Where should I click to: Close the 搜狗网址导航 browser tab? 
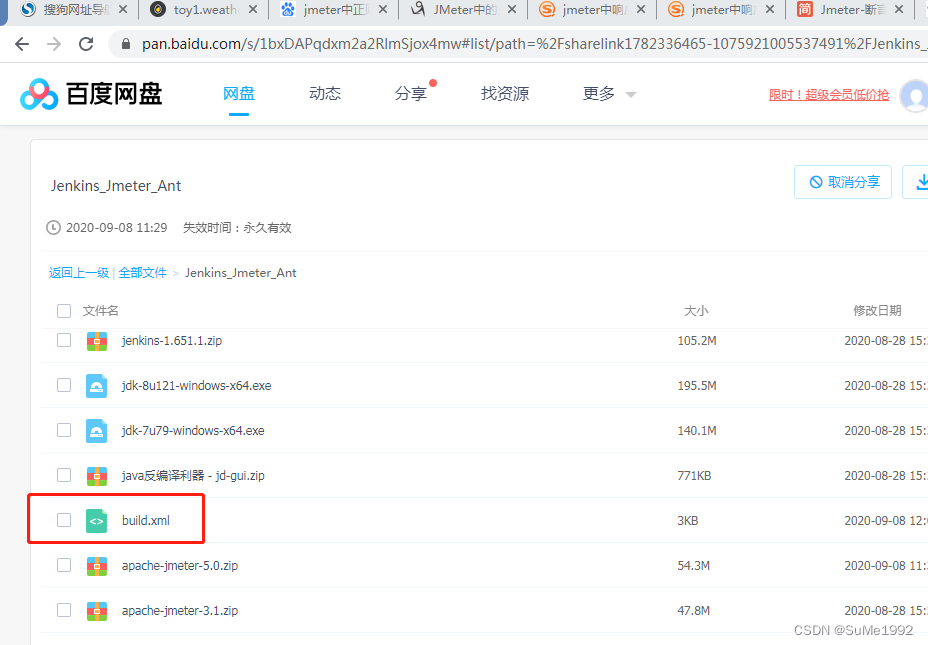123,9
